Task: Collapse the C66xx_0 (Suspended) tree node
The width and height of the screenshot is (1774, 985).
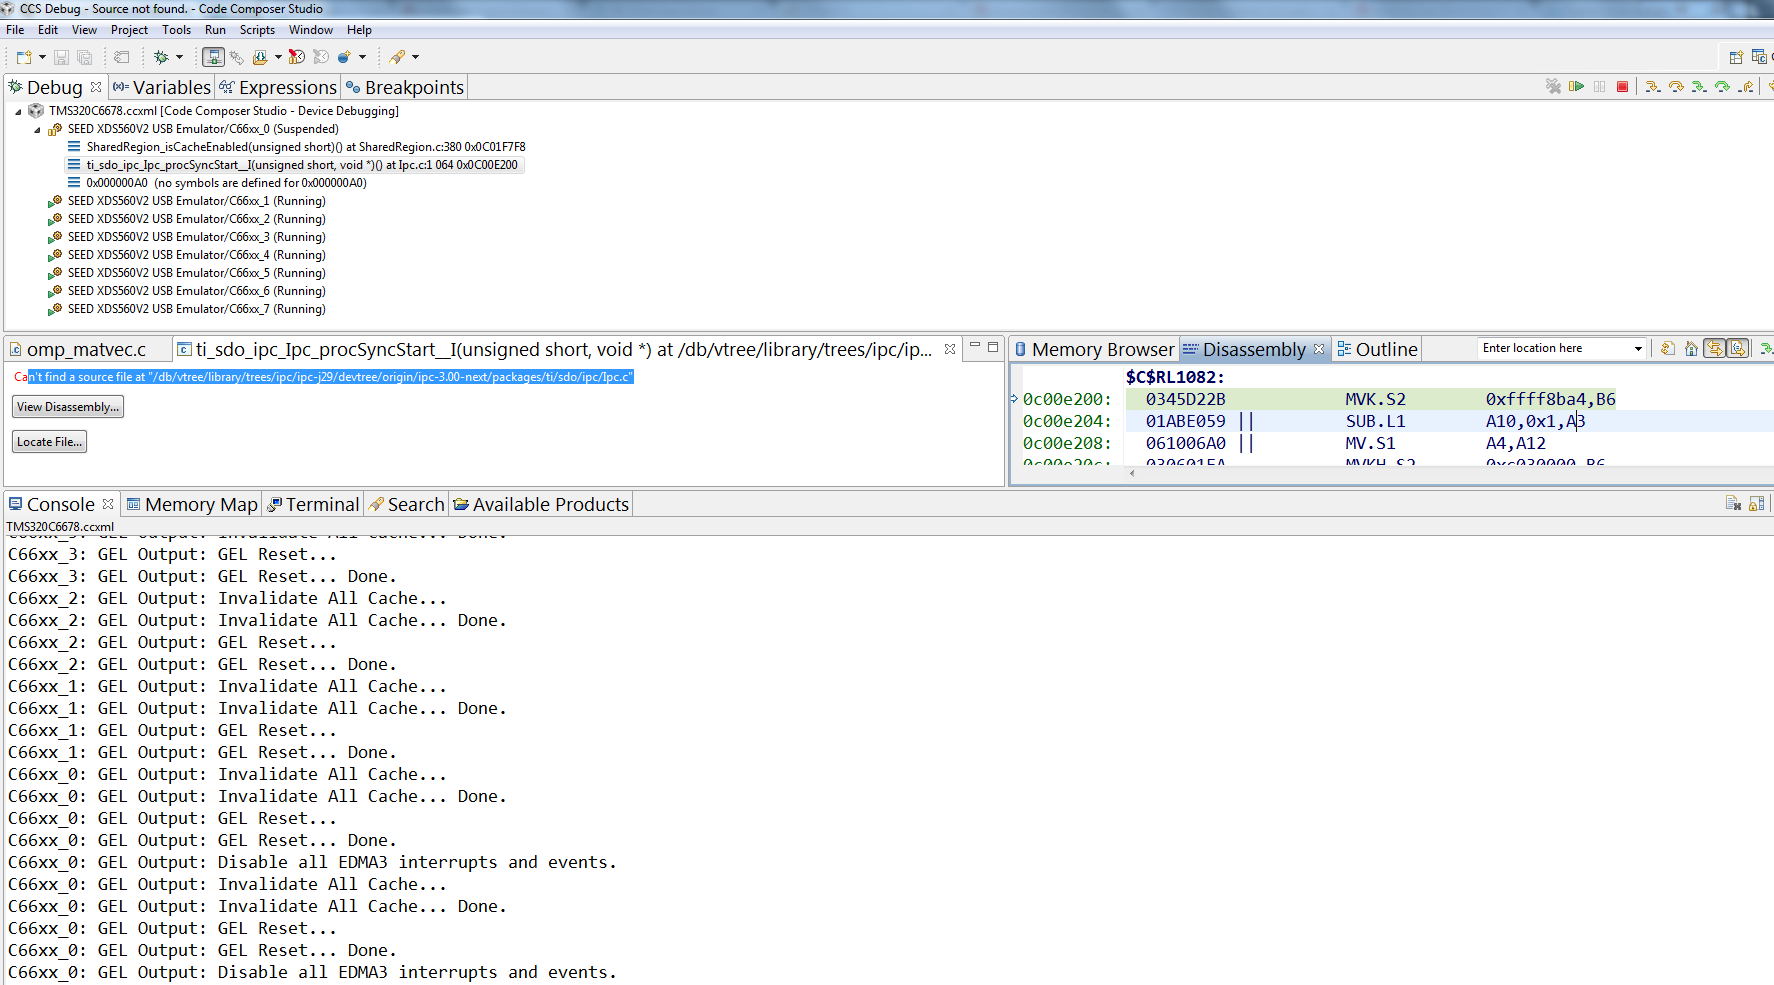Action: (38, 130)
